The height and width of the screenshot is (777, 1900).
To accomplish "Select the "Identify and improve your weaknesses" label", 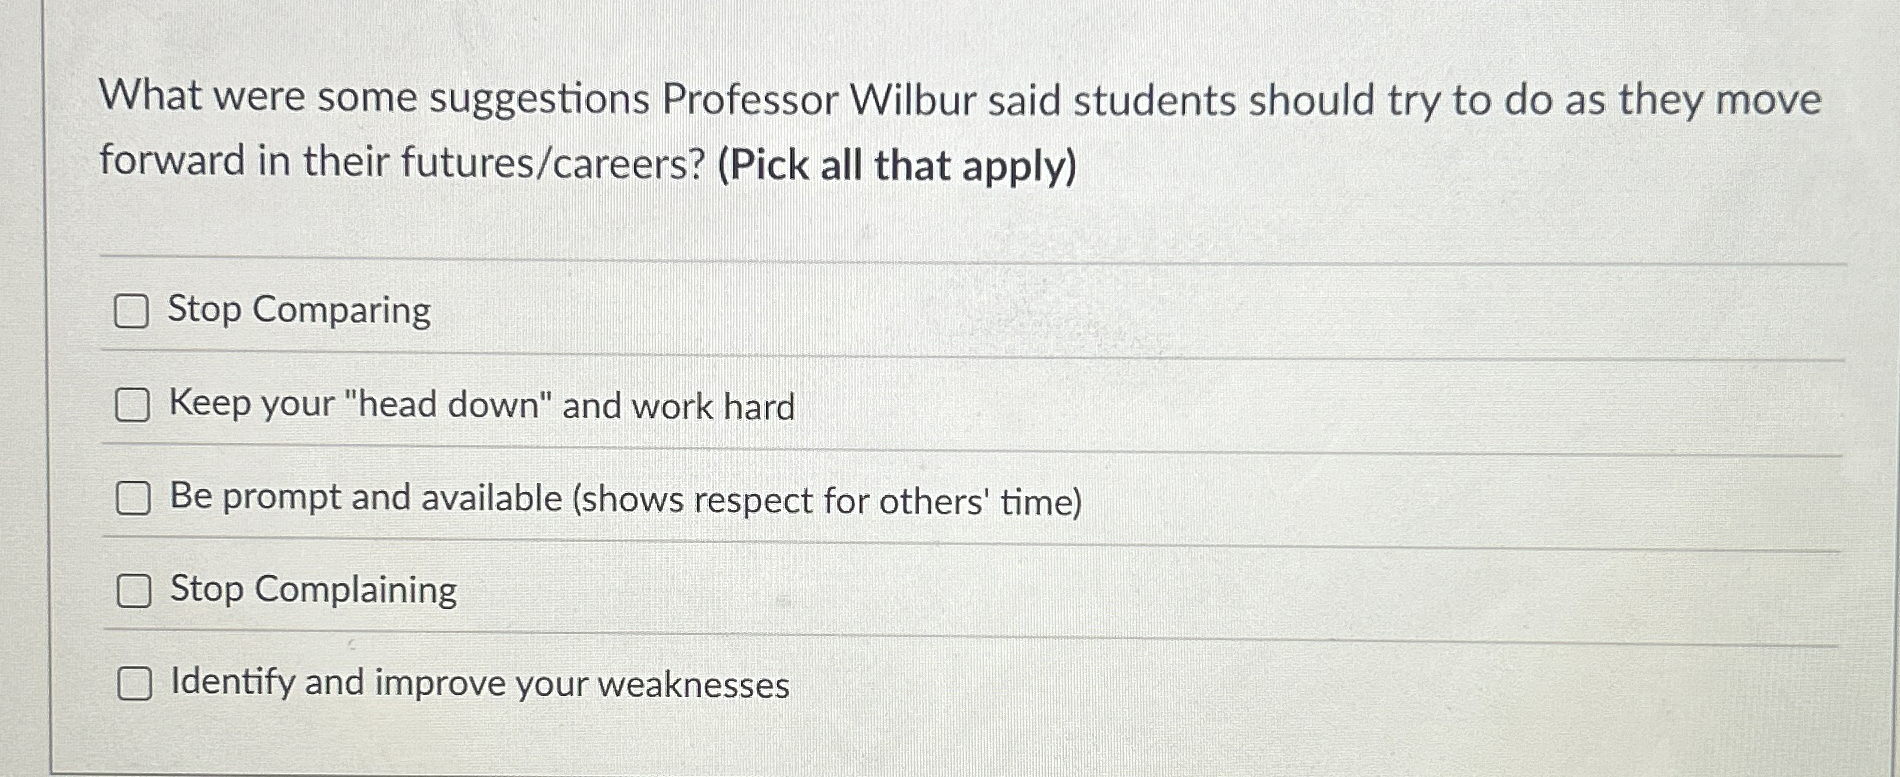I will pos(478,683).
